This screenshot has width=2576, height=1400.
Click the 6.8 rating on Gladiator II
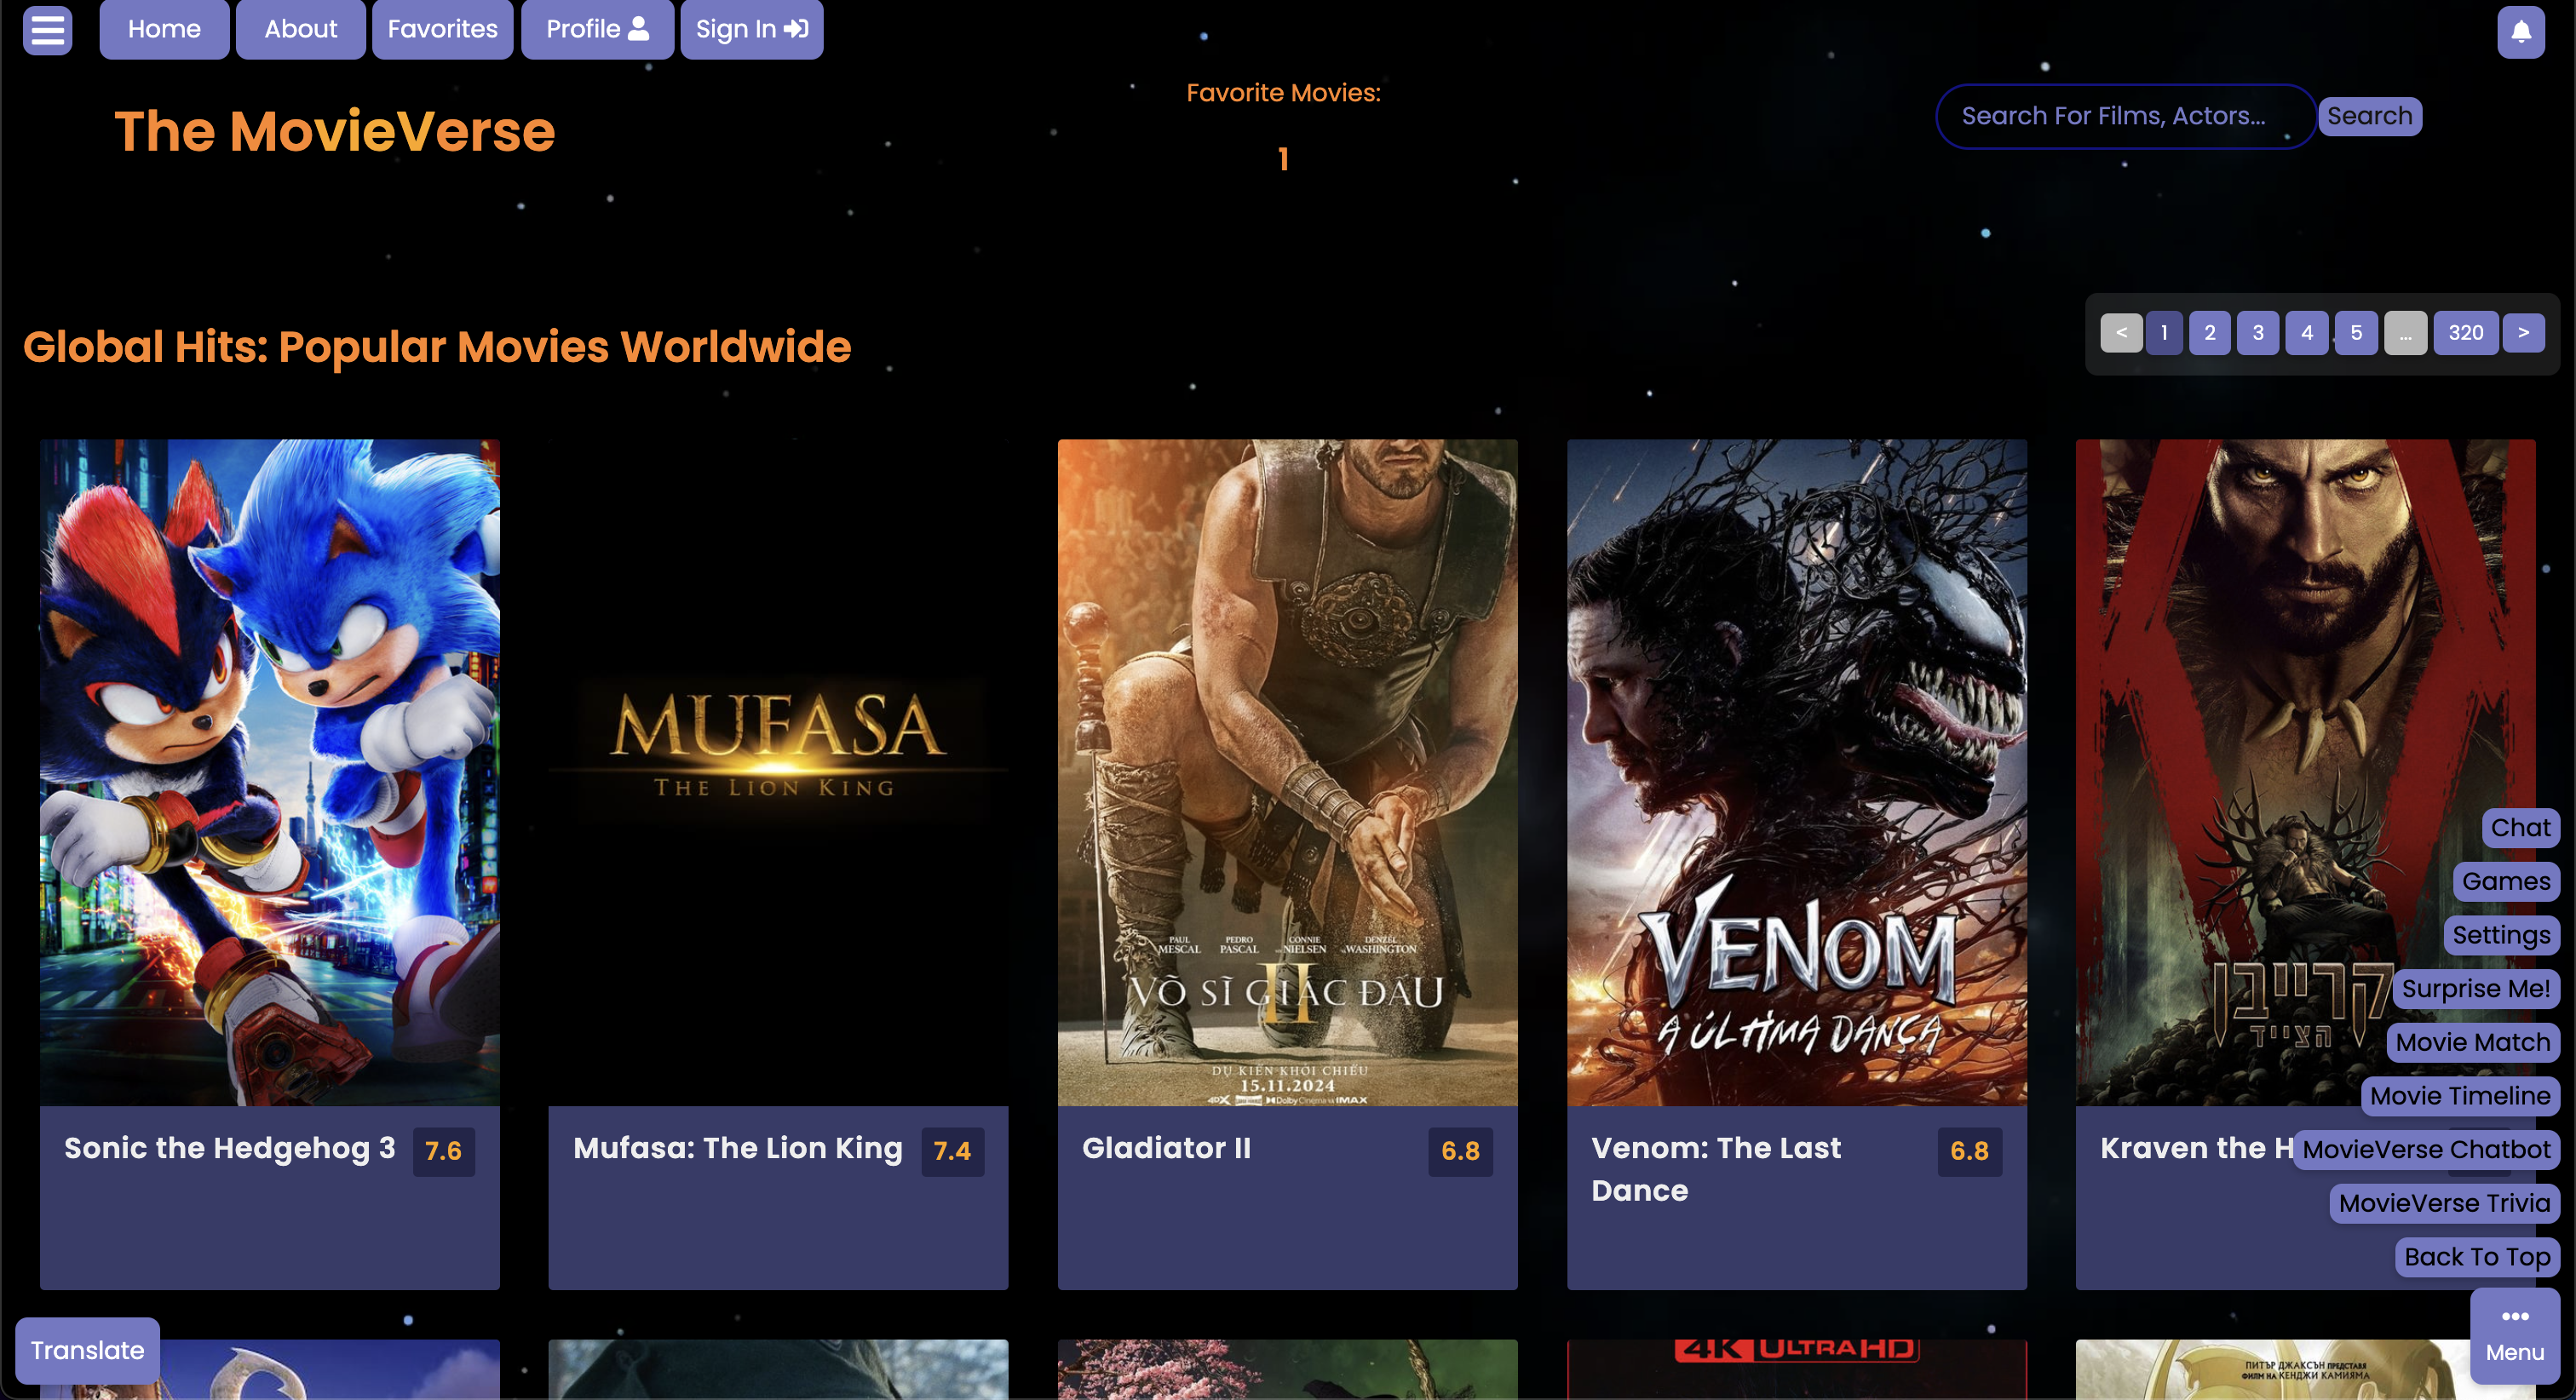[x=1460, y=1151]
